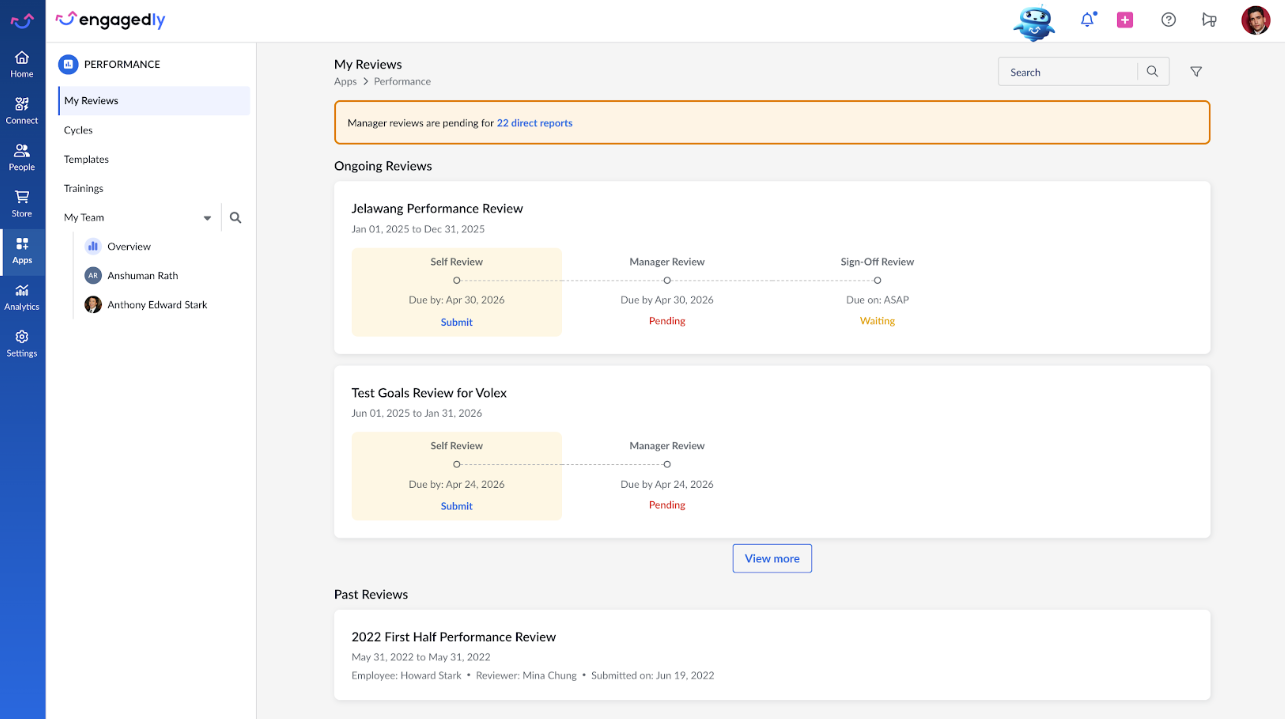Click the pink plus quick-add icon
The image size is (1285, 719).
coord(1125,20)
